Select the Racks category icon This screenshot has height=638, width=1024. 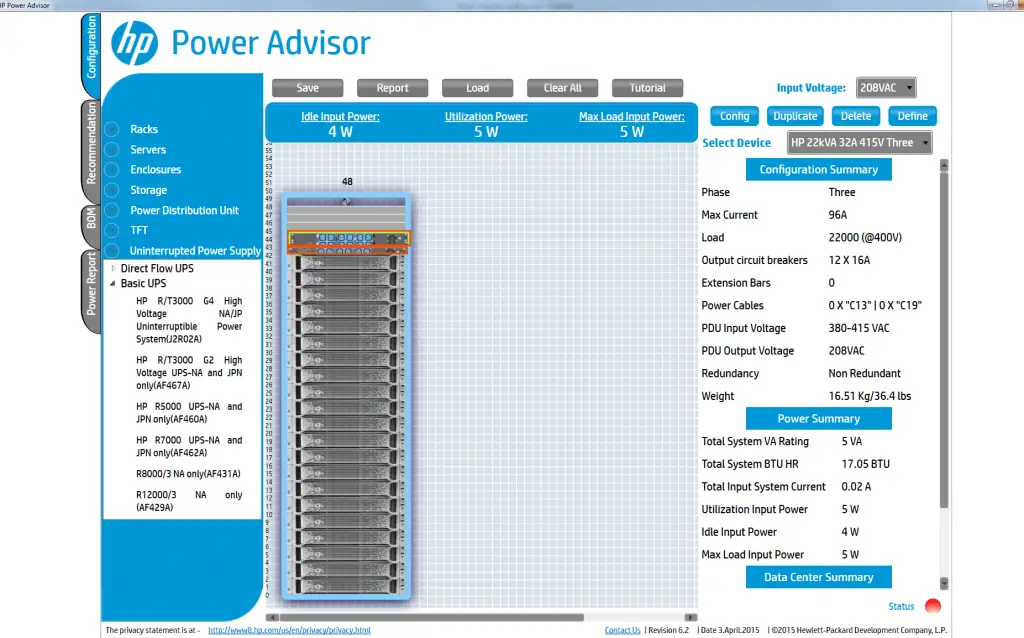pos(113,129)
